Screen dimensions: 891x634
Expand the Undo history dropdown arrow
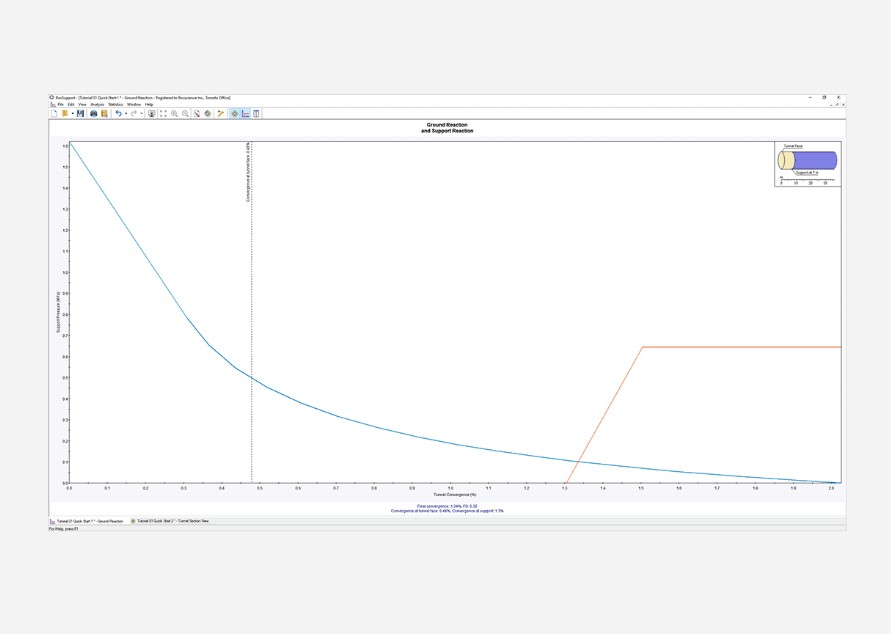point(126,114)
